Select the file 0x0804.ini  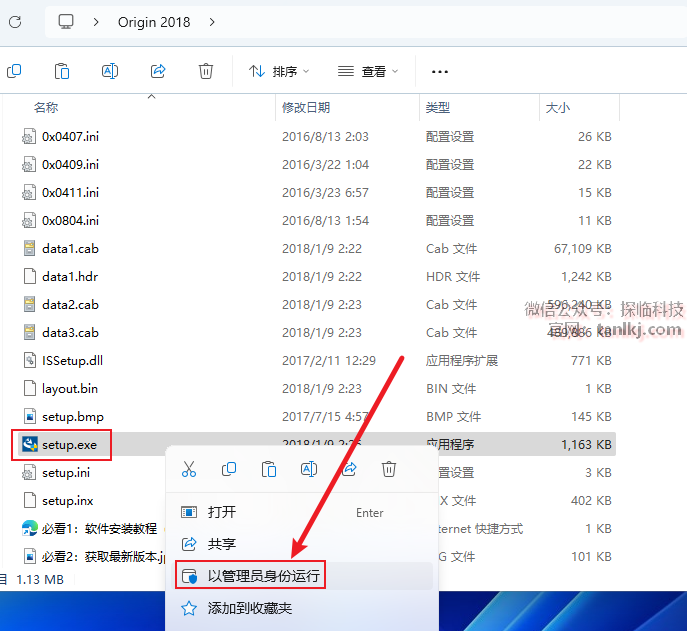click(x=70, y=221)
